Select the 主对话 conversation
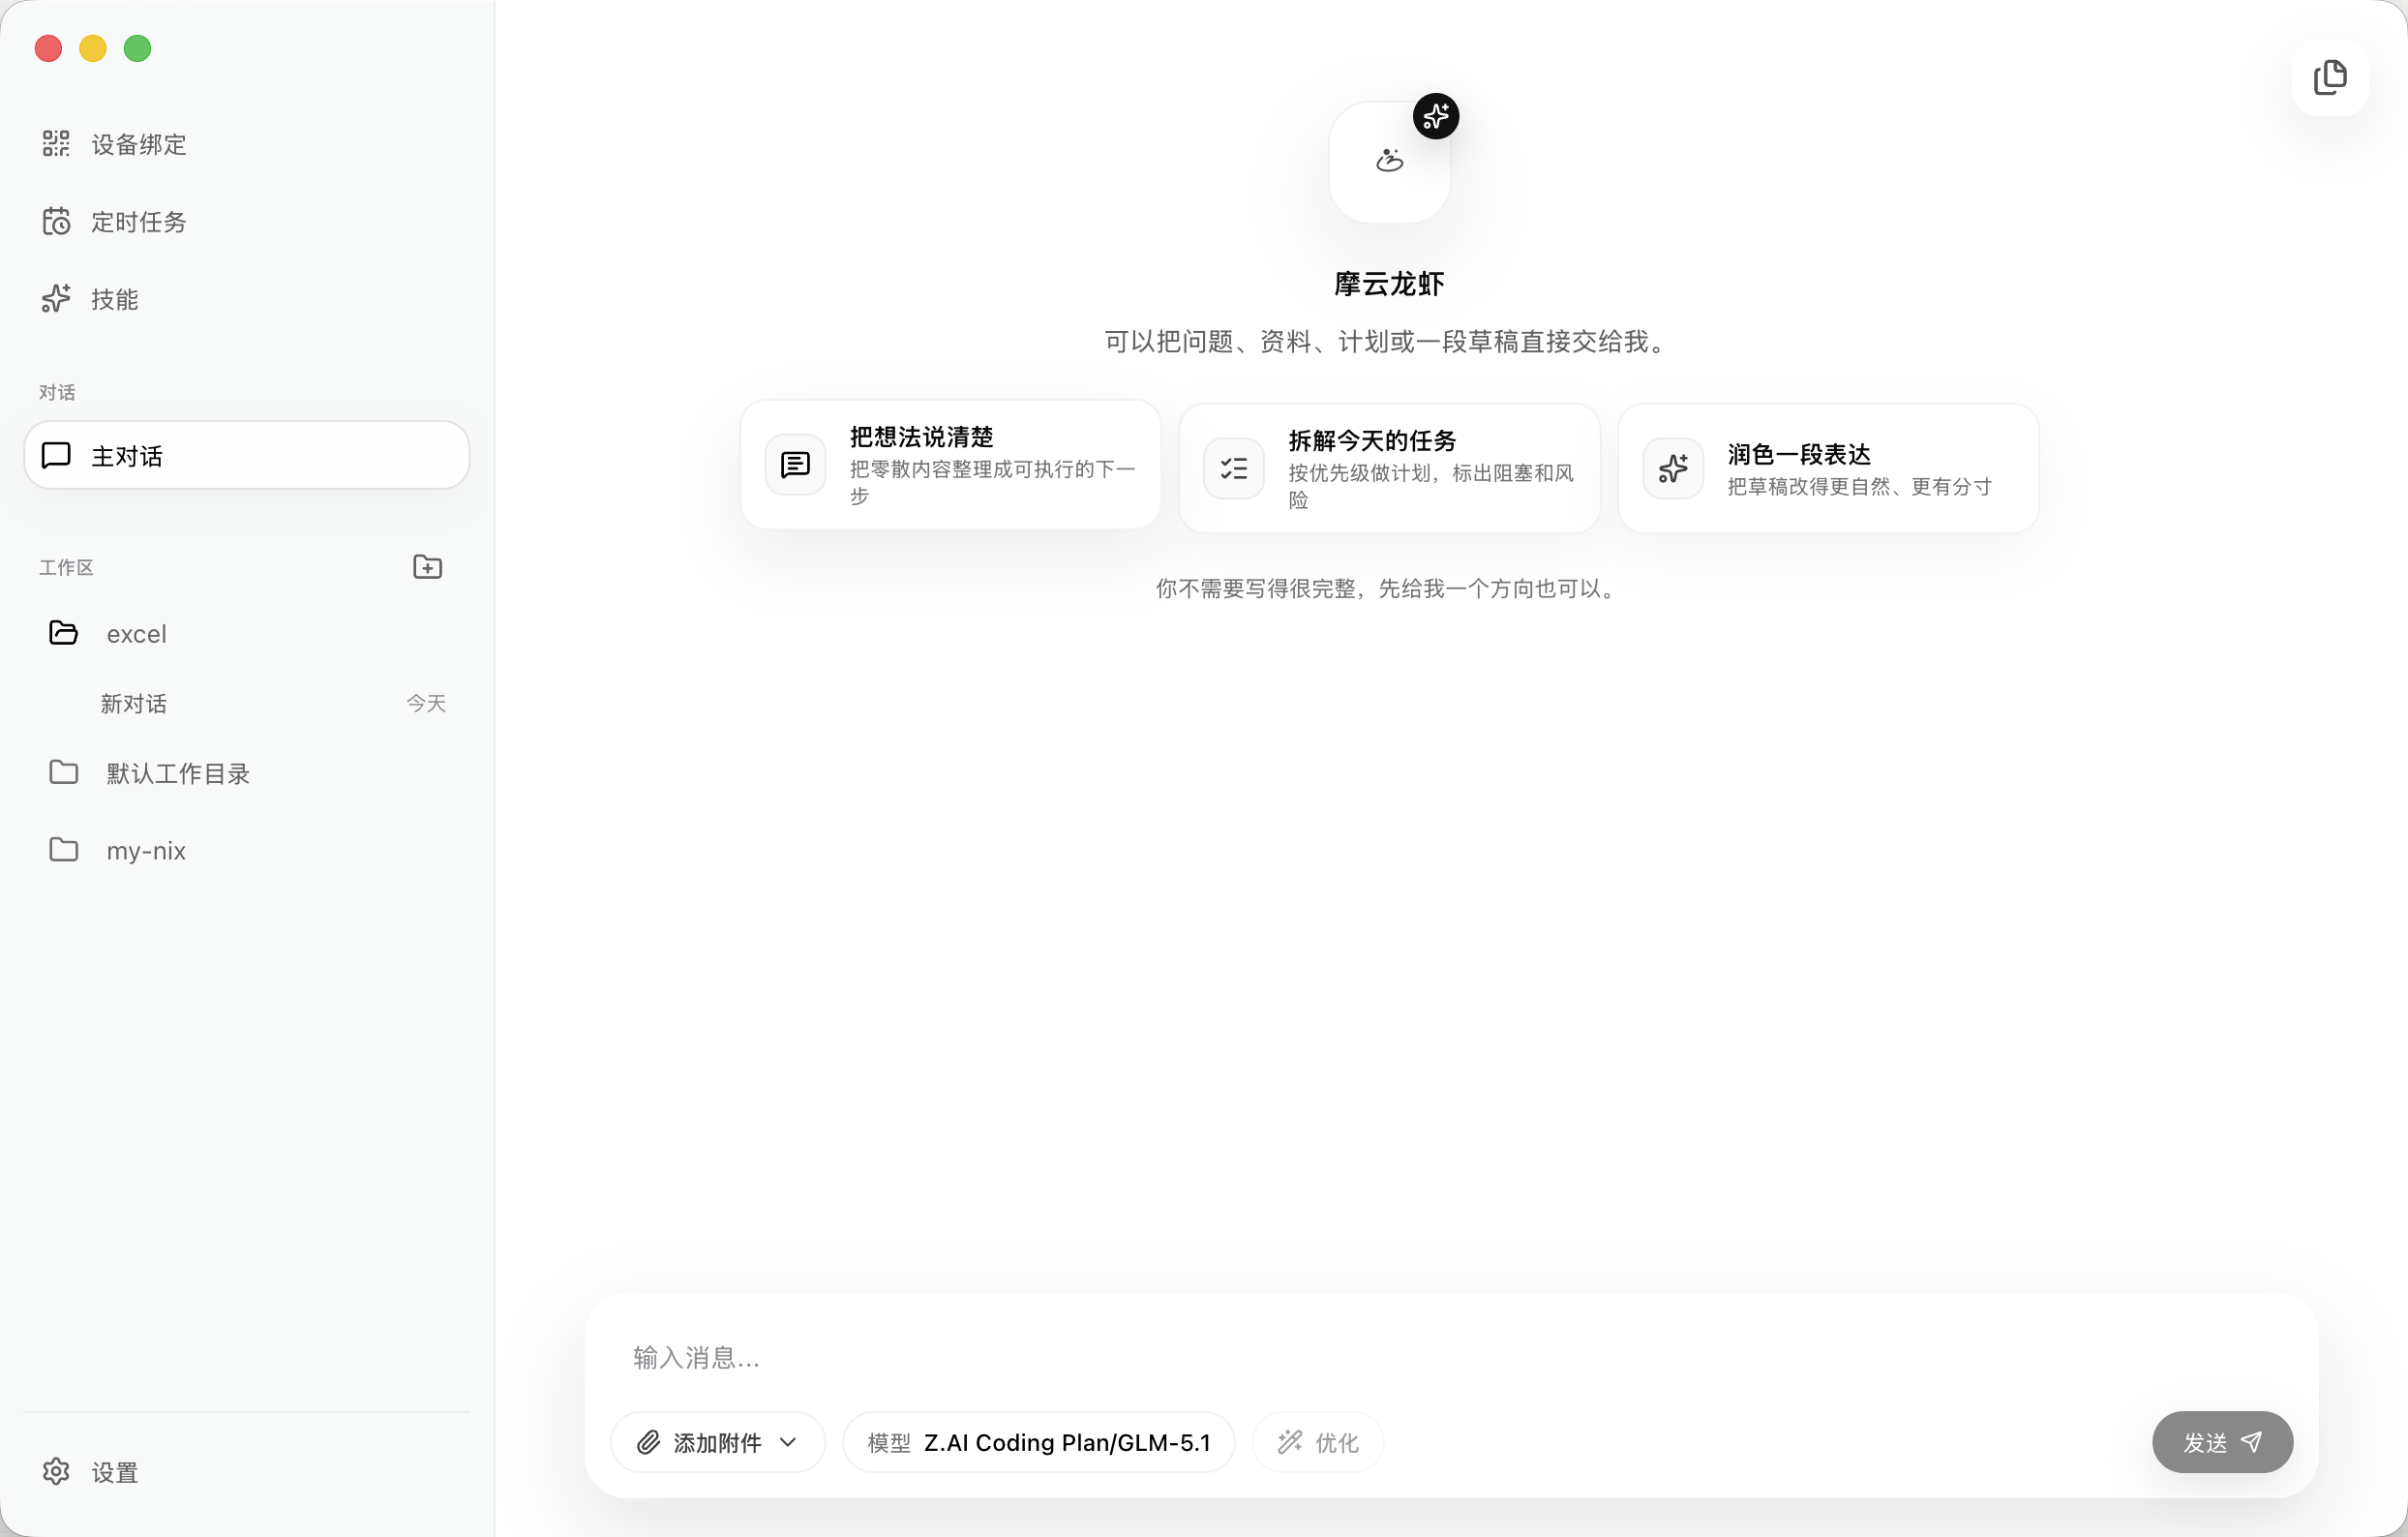The height and width of the screenshot is (1537, 2408). click(247, 455)
